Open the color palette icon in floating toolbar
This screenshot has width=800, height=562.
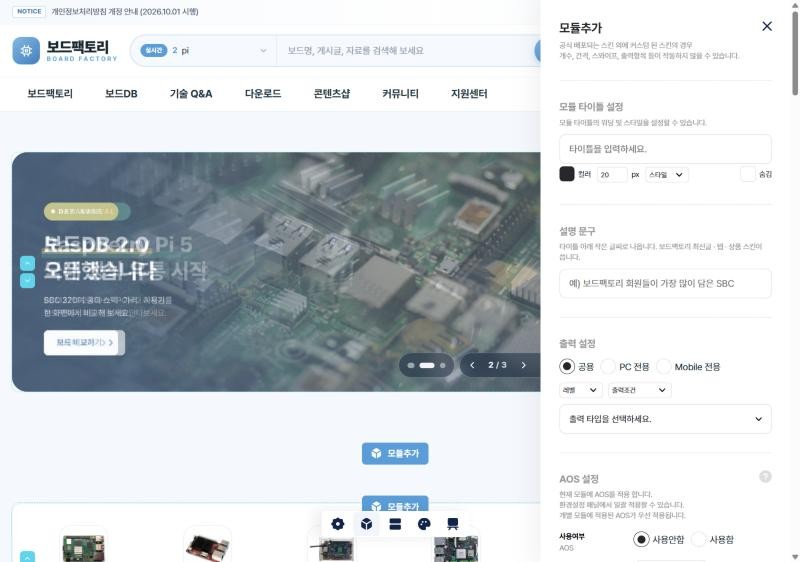click(x=424, y=524)
